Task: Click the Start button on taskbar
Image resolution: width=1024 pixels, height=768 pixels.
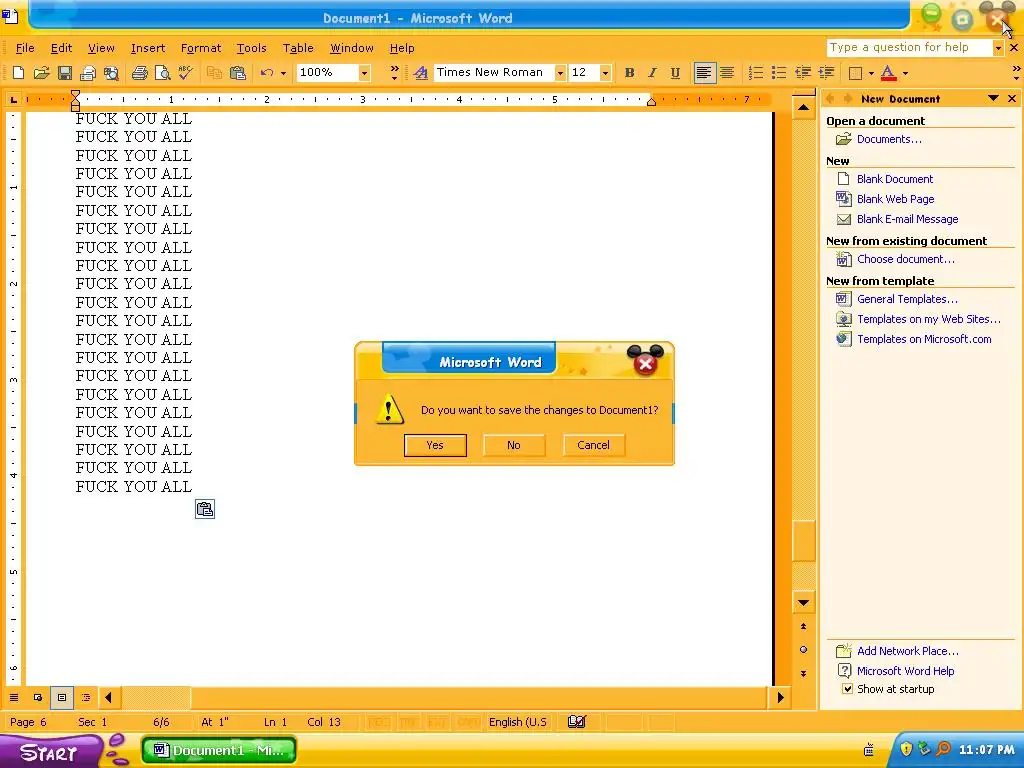Action: [49, 752]
